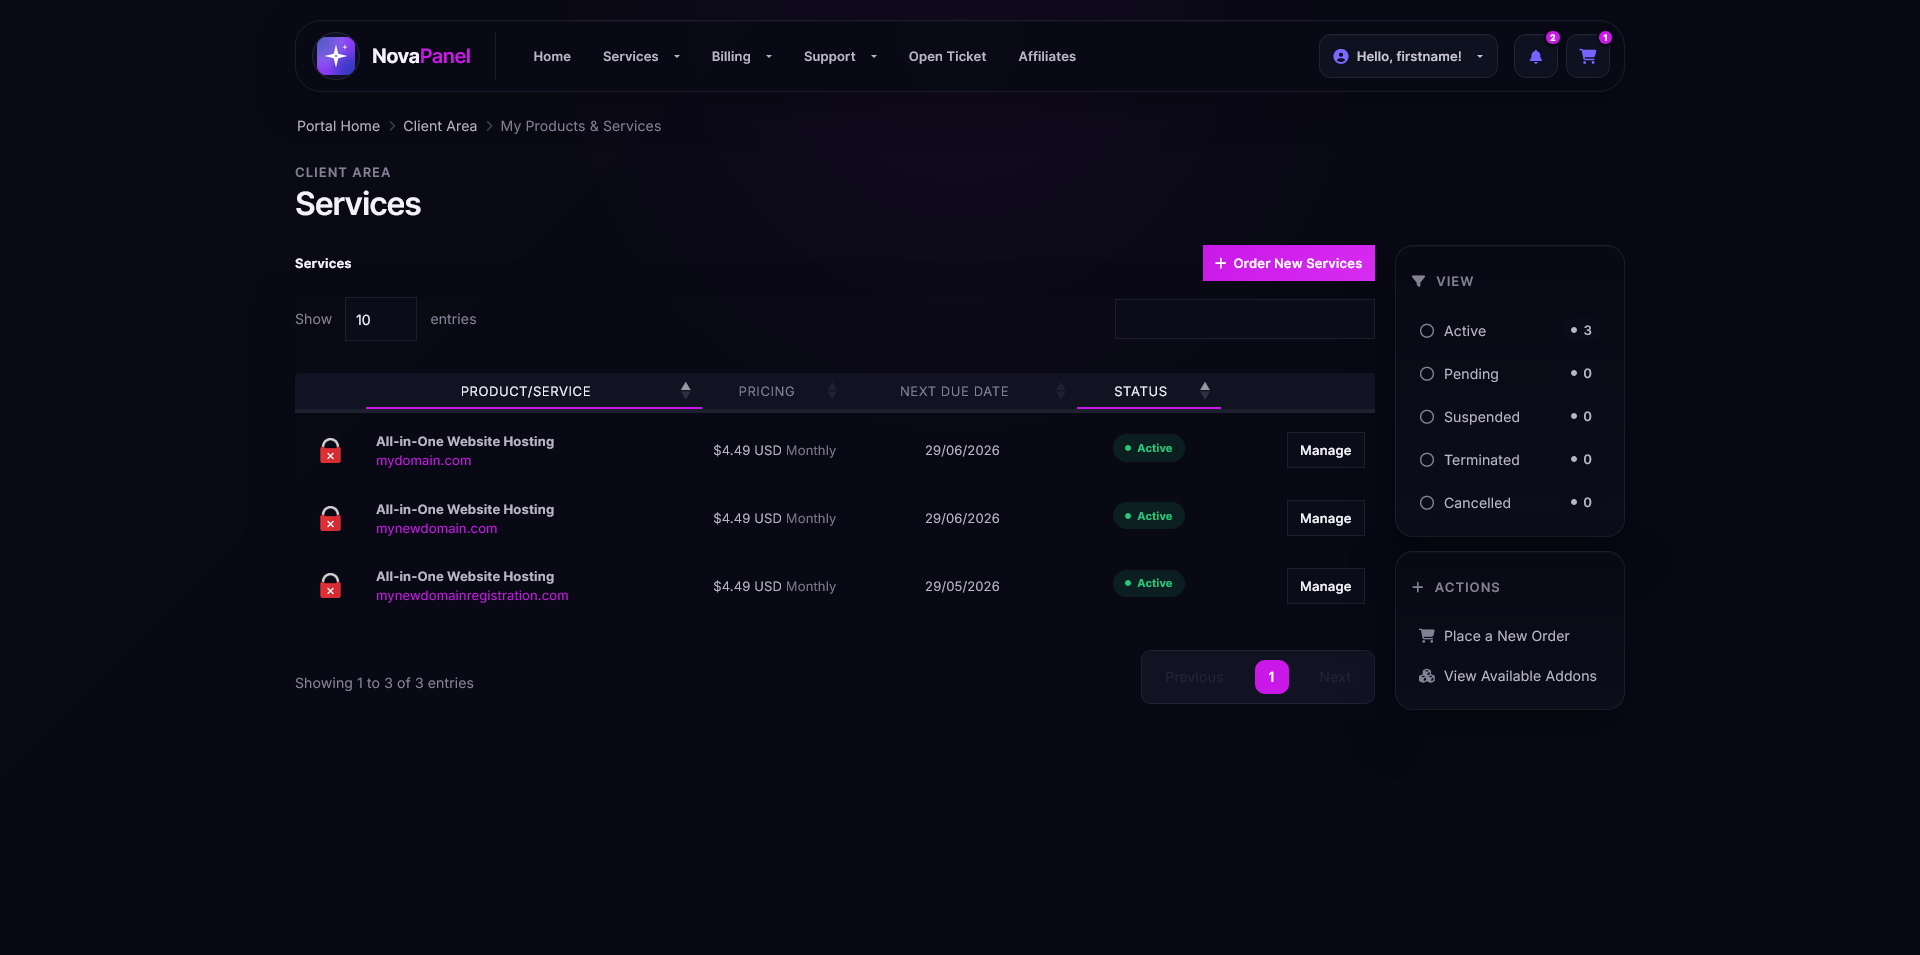Open the Open Ticket nav item
This screenshot has width=1920, height=955.
coord(947,56)
